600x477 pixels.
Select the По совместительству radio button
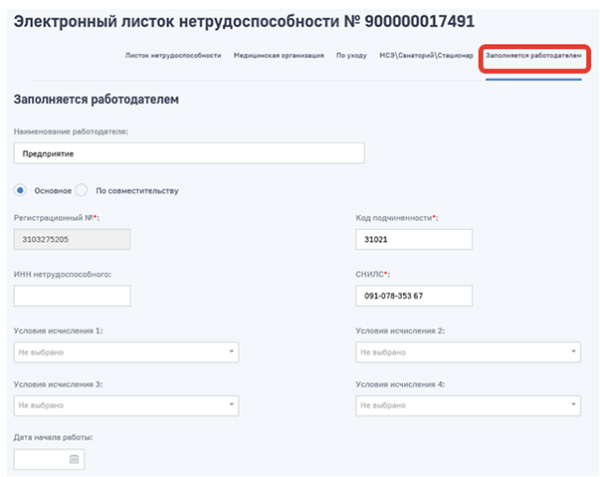coord(83,190)
